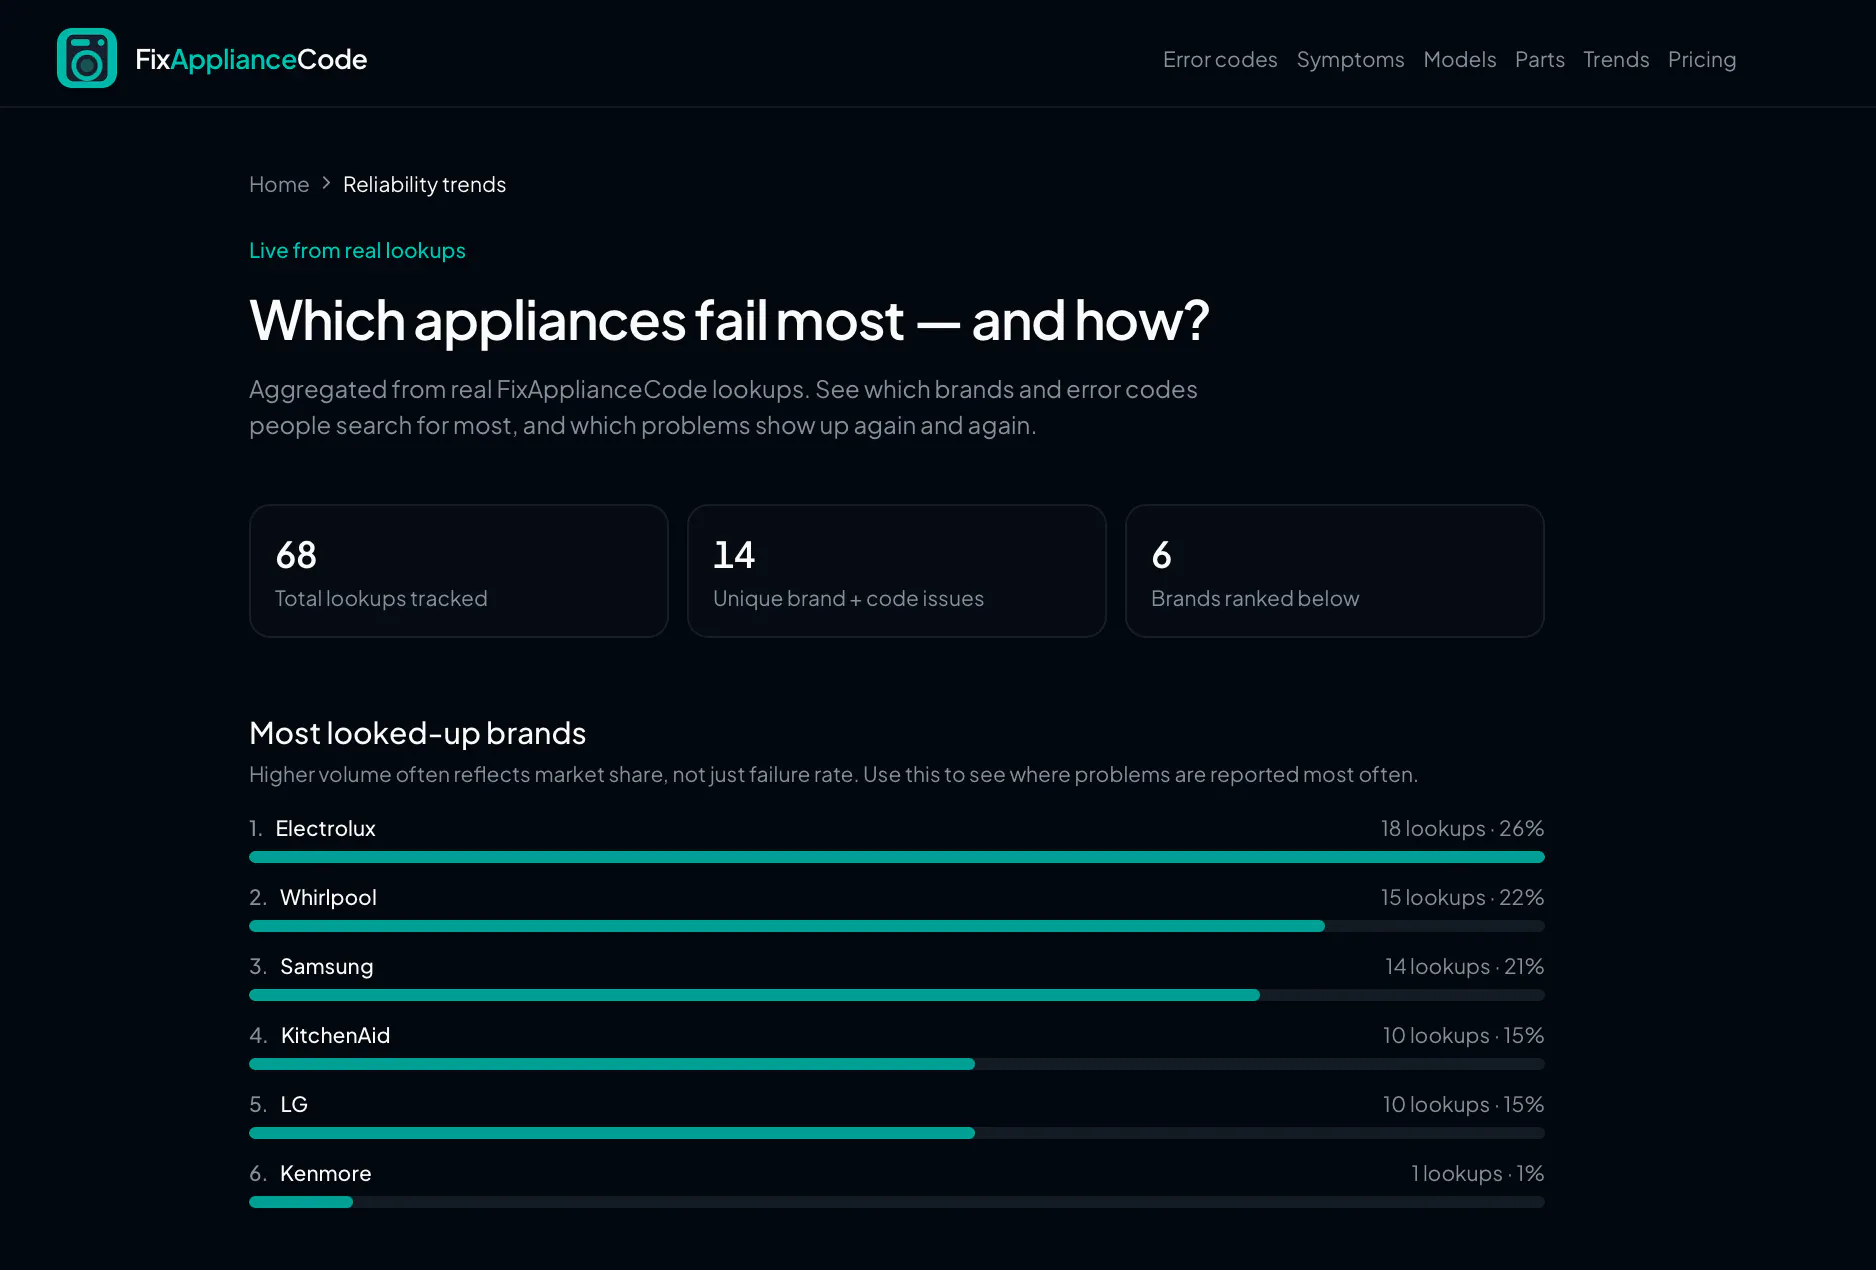Click the 'Which appliances fail most' heading
1876x1270 pixels.
pyautogui.click(x=729, y=320)
